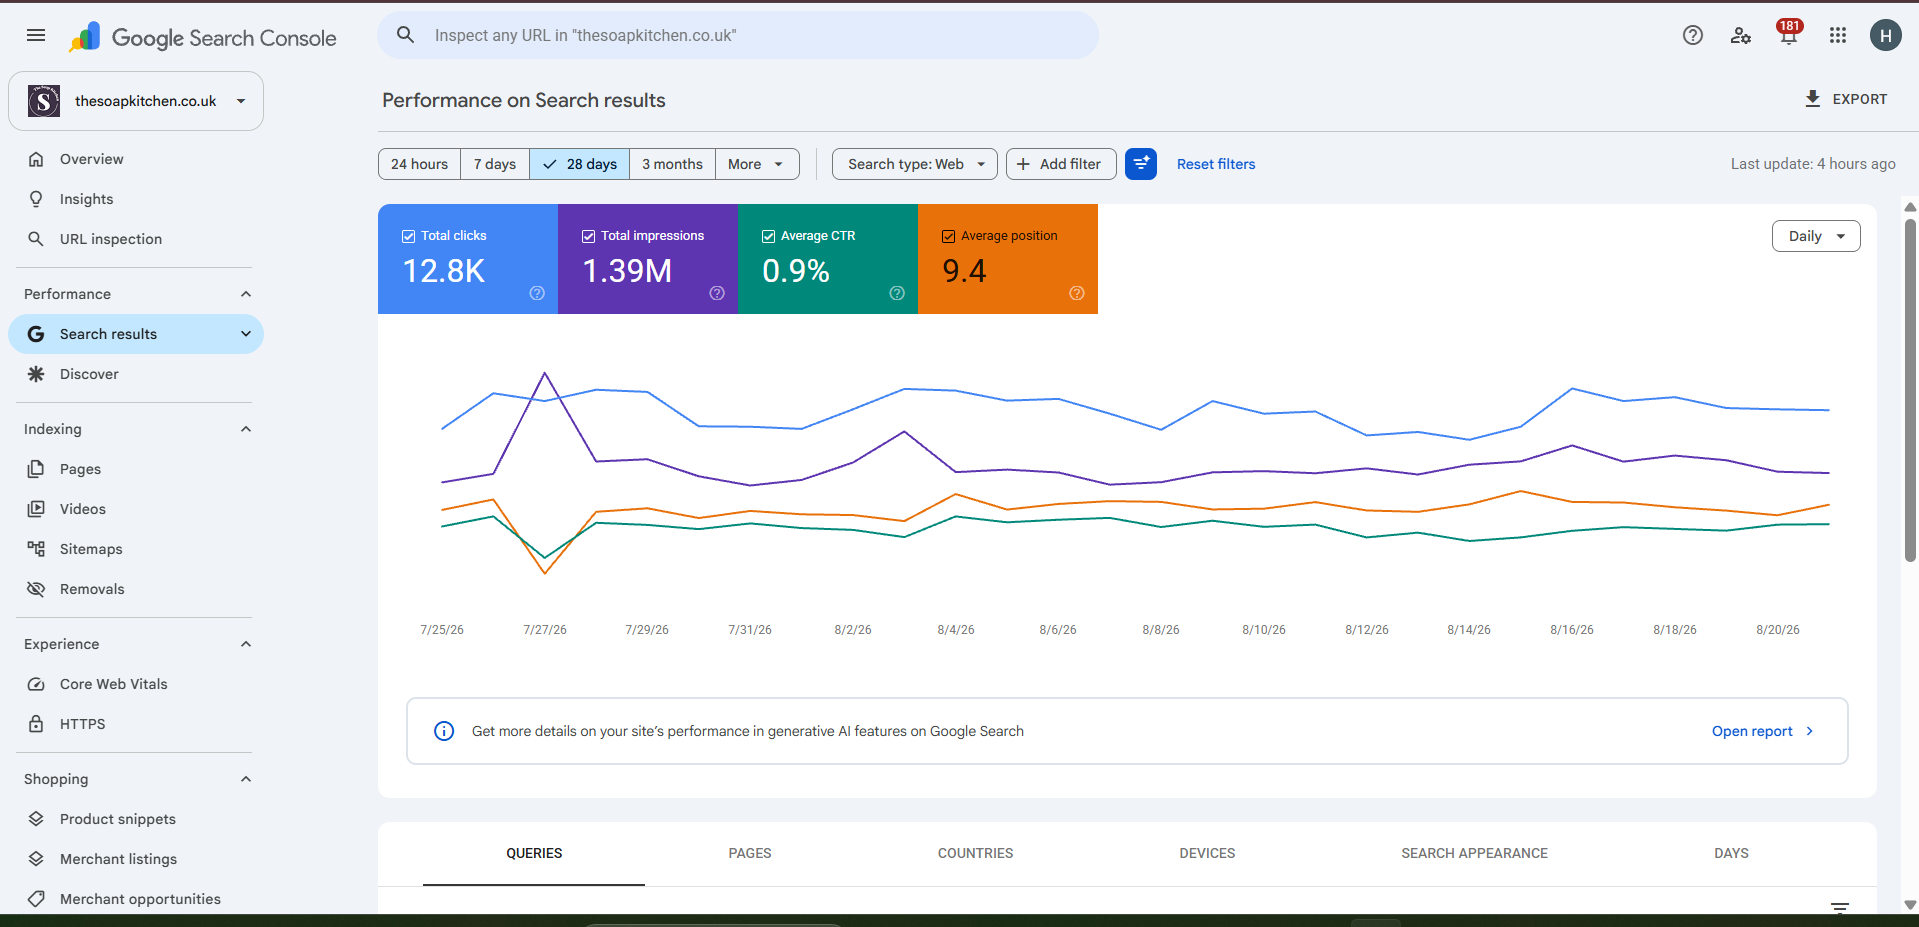Click thesoapkitchen.co.uk property logo icon
This screenshot has height=927, width=1919.
coord(44,101)
